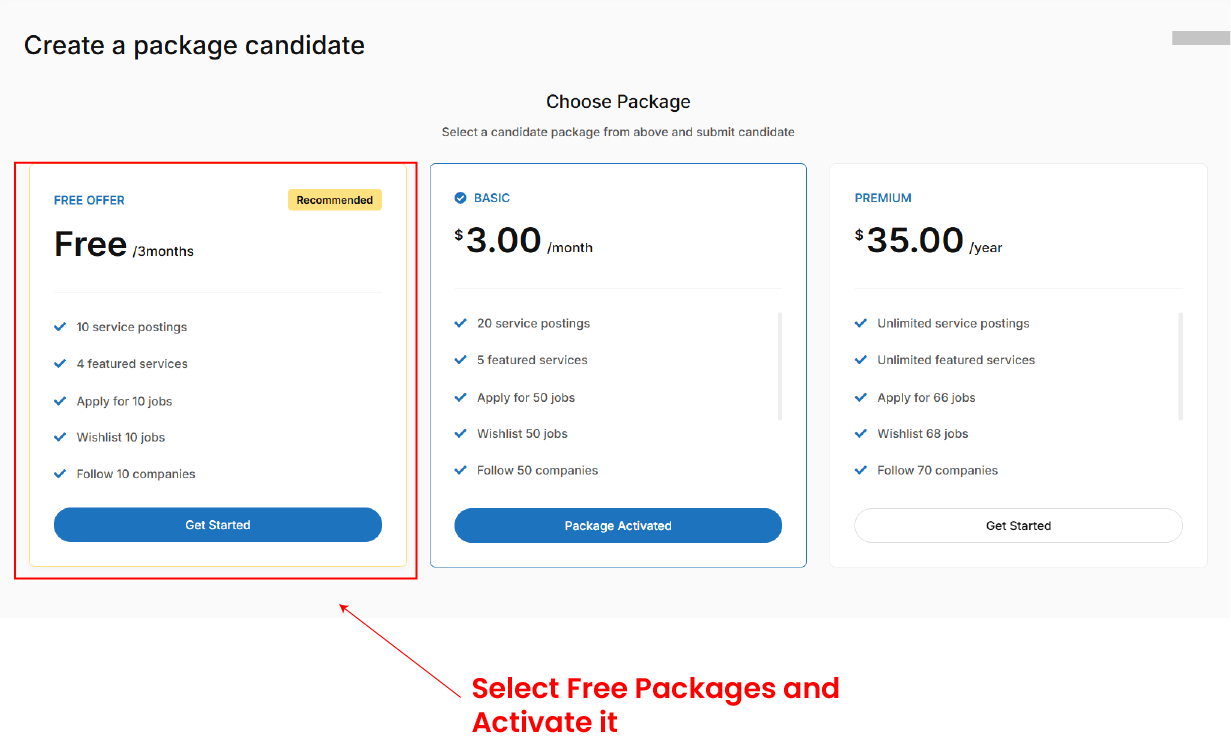Click the checkmark beside Wishlist 68 jobs

[861, 434]
